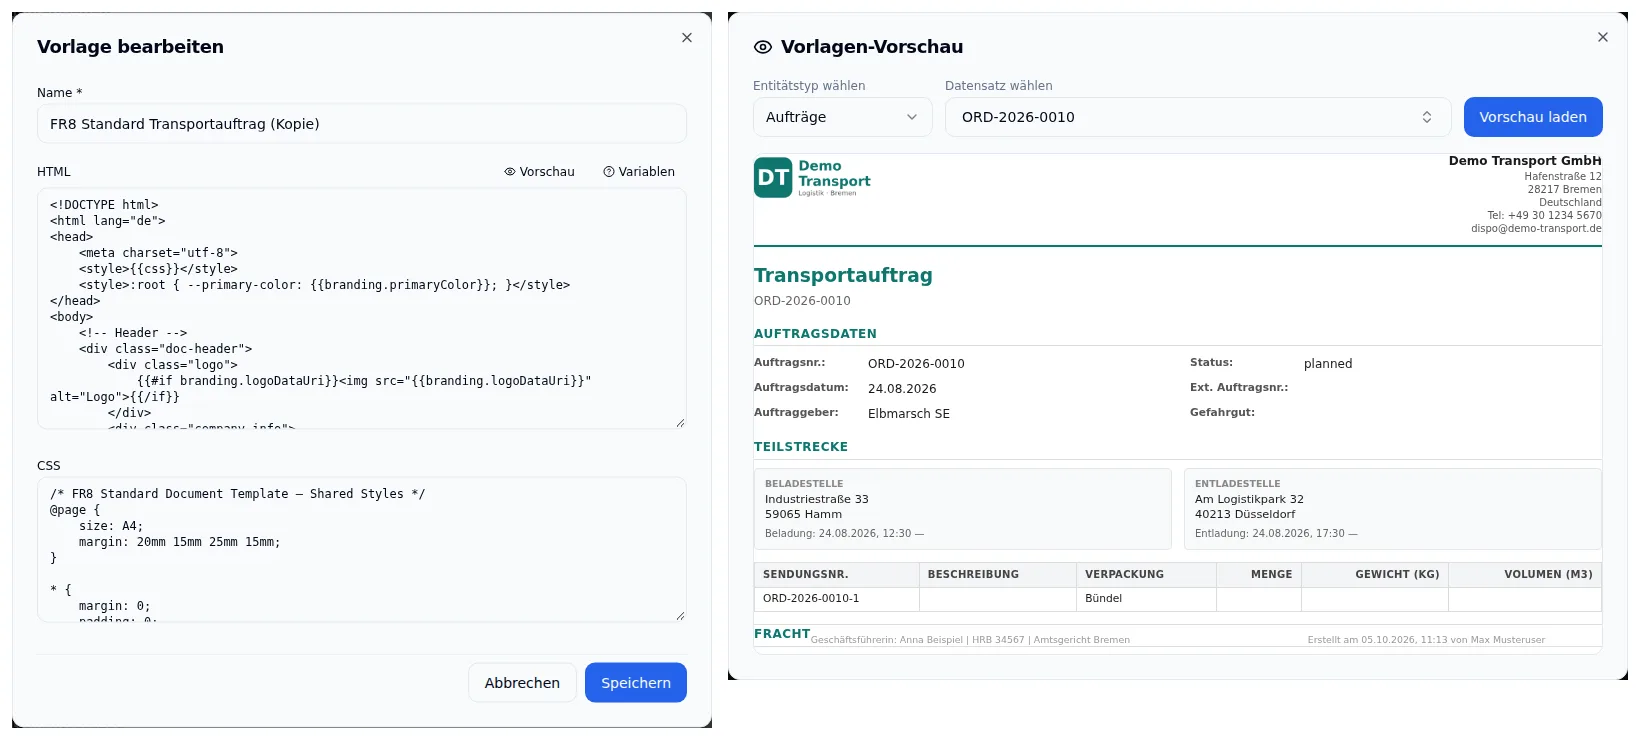Screen dimensions: 1640x740
Task: Open the HTML Vorschau link
Action: pos(540,172)
